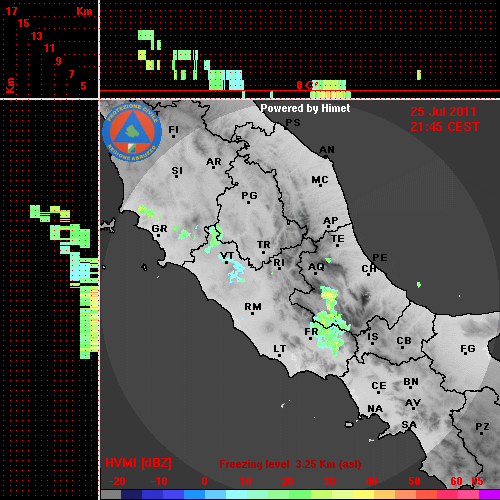Select the AN city label
The image size is (500, 500).
(327, 150)
